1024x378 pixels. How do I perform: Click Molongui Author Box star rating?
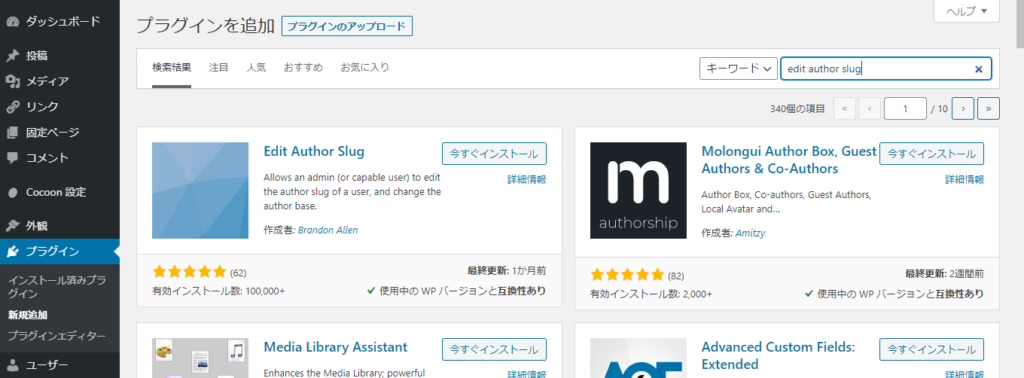627,274
